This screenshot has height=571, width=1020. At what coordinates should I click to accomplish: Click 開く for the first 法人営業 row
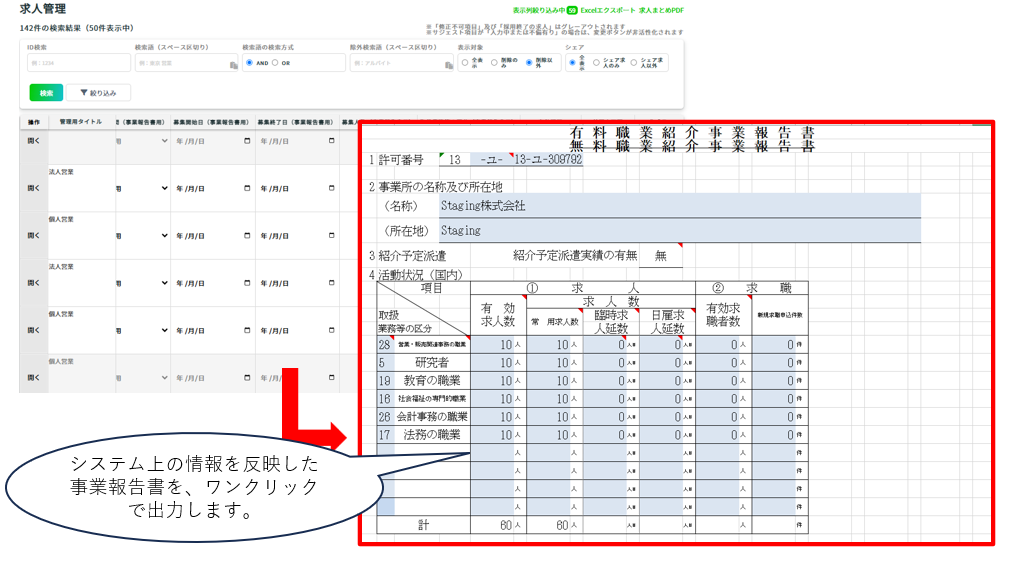33,188
